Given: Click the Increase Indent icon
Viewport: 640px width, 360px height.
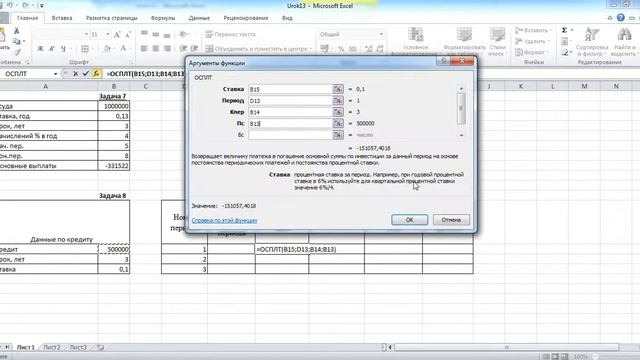Looking at the screenshot, I should 195,49.
